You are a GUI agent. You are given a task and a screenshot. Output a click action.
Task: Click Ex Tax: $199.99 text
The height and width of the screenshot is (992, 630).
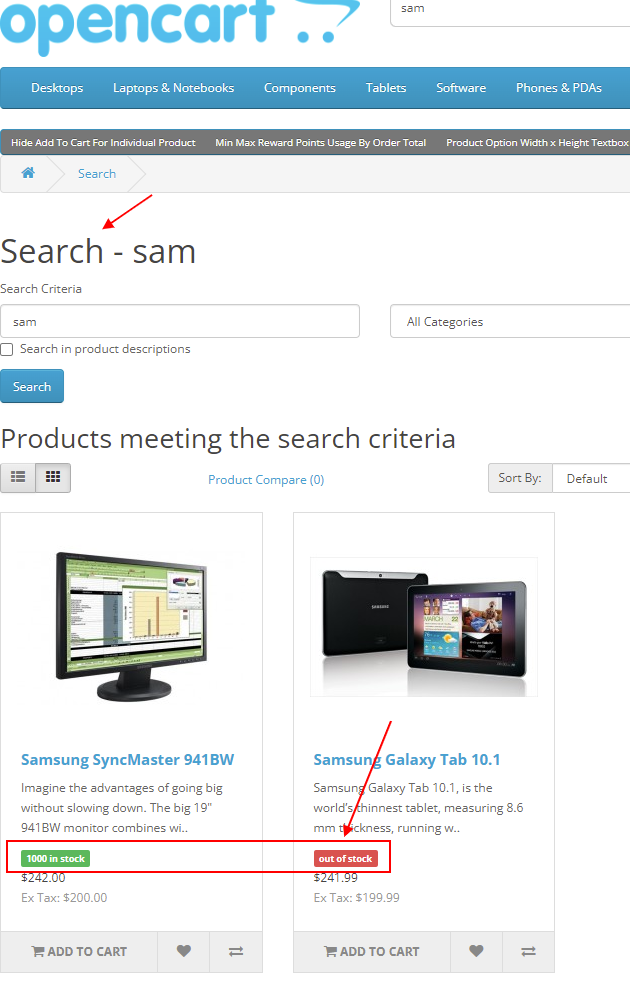pyautogui.click(x=357, y=898)
